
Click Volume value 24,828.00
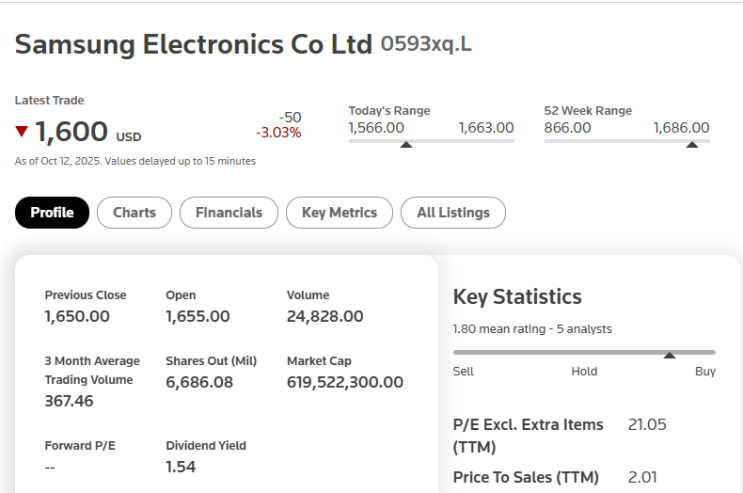pyautogui.click(x=325, y=316)
